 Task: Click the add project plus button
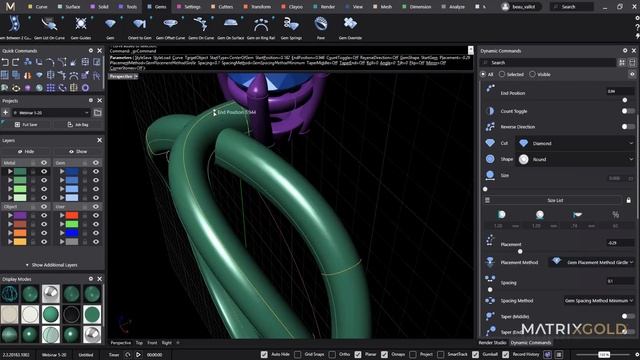point(5,113)
